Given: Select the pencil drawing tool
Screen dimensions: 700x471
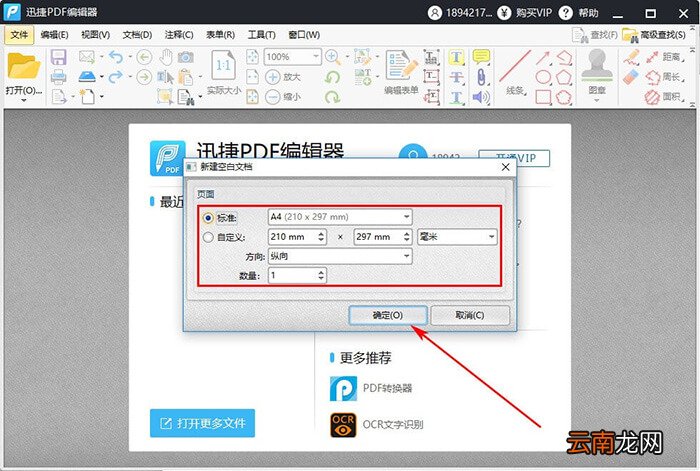Looking at the screenshot, I should tap(631, 57).
